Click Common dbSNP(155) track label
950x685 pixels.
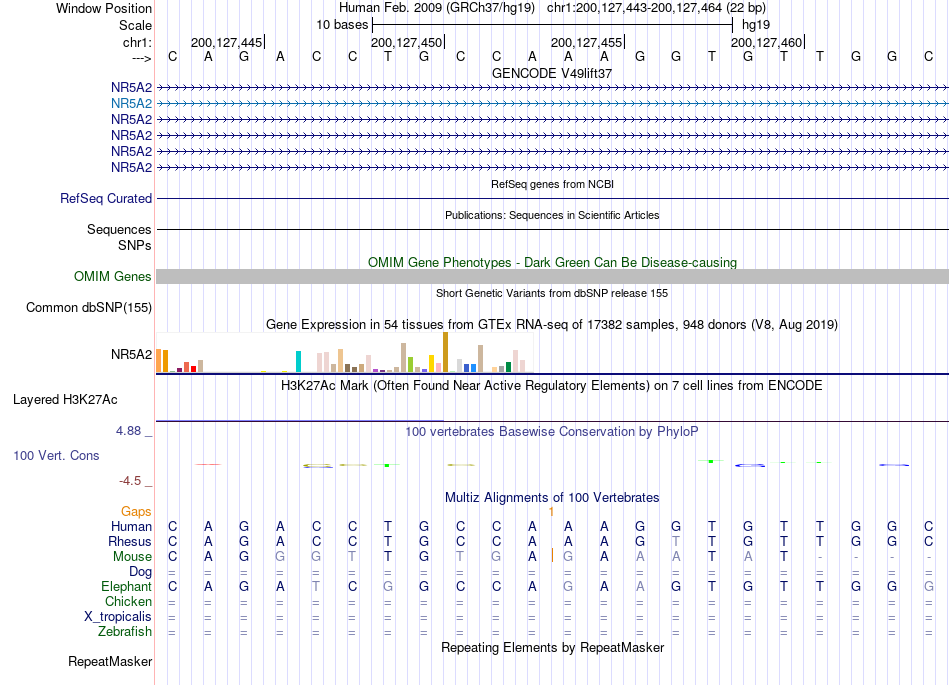click(x=88, y=308)
